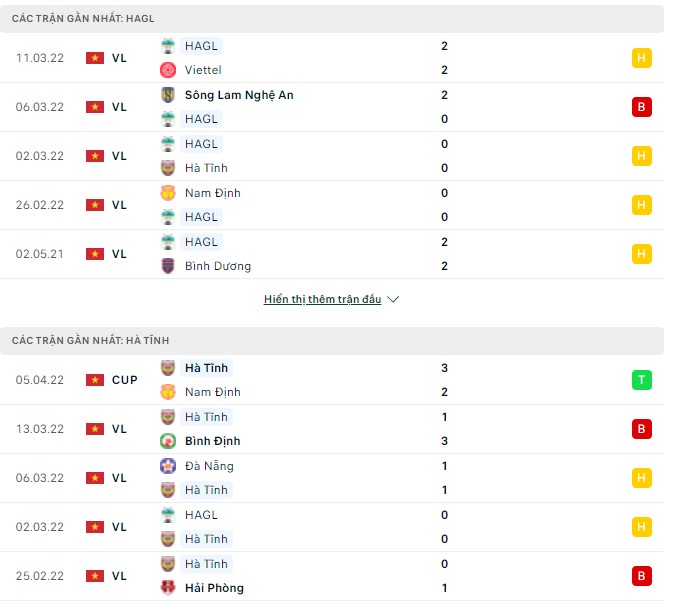Click the Viettel club logo icon
675x613 pixels.
[168, 70]
